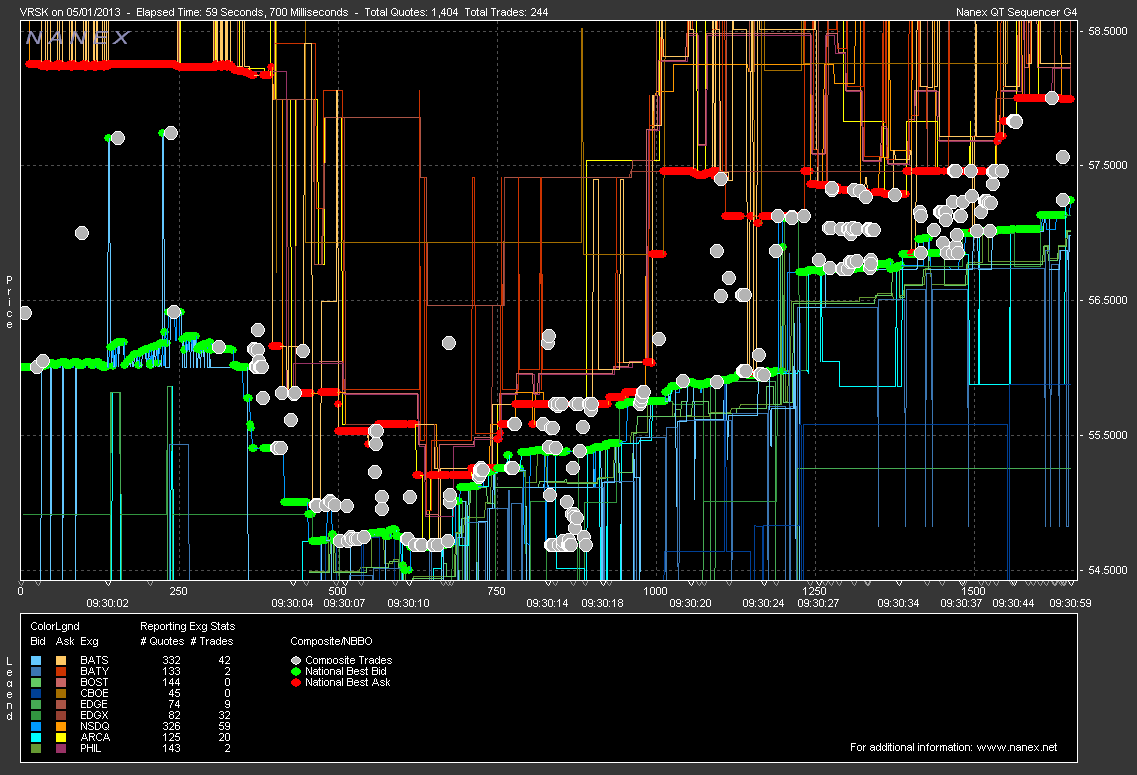Click the PHIL exchange label

point(91,748)
